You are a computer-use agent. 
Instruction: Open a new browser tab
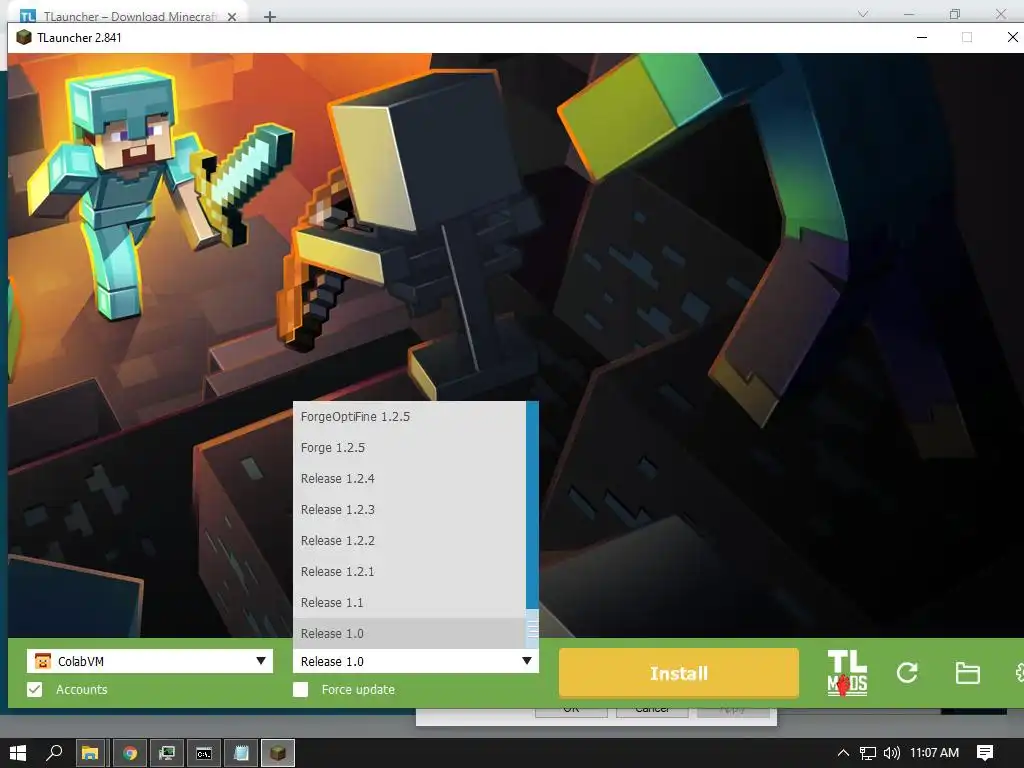pos(270,17)
